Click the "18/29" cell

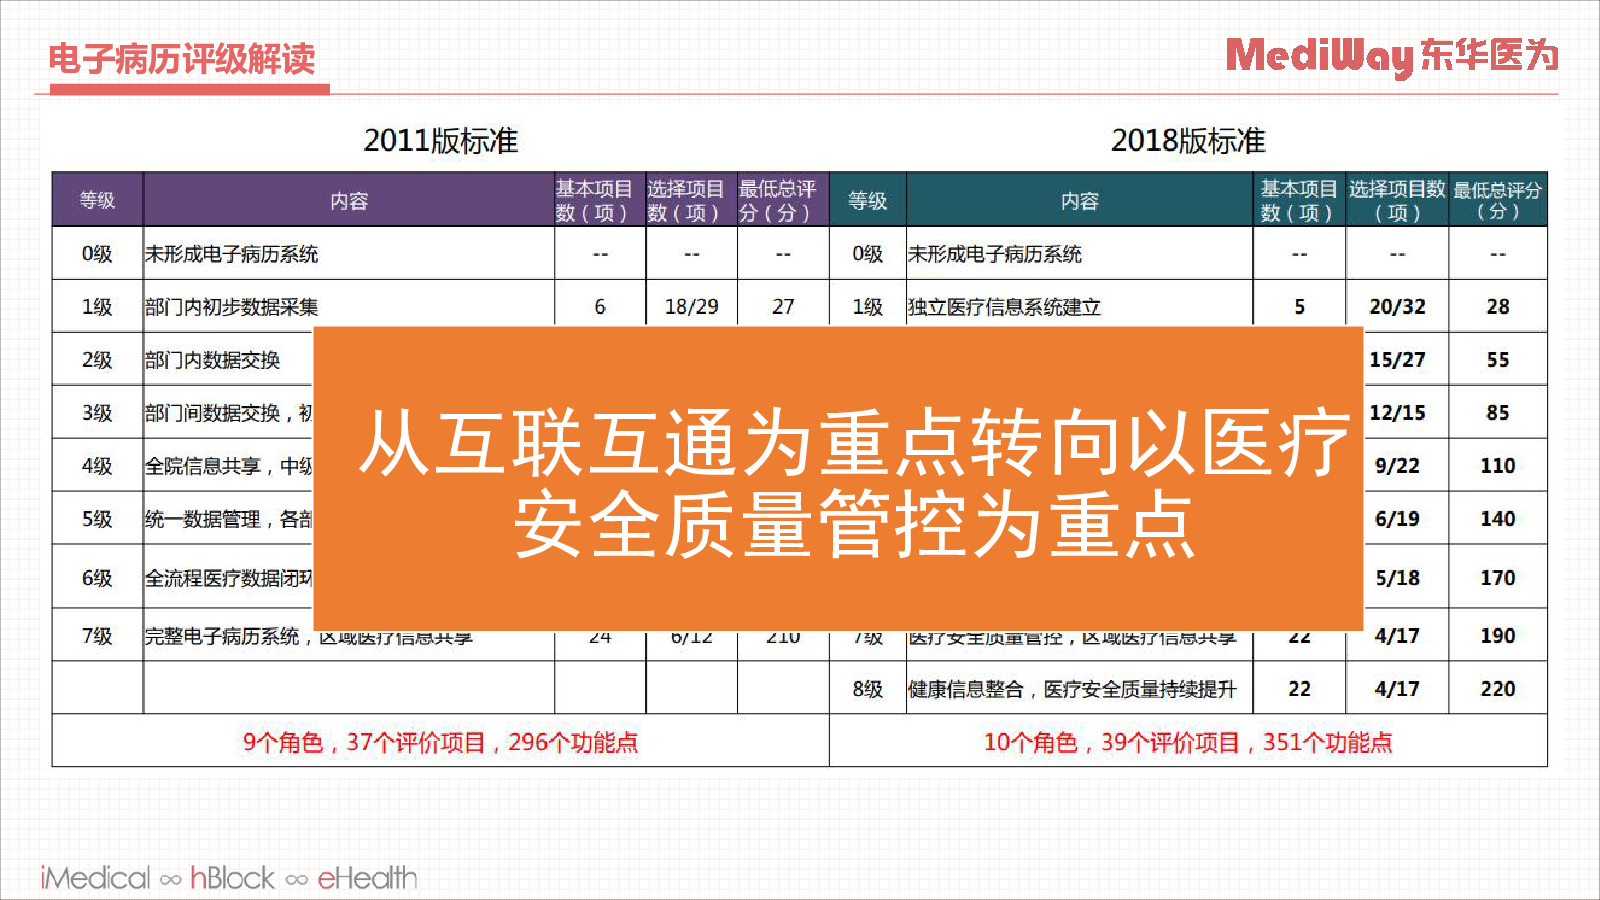click(691, 306)
